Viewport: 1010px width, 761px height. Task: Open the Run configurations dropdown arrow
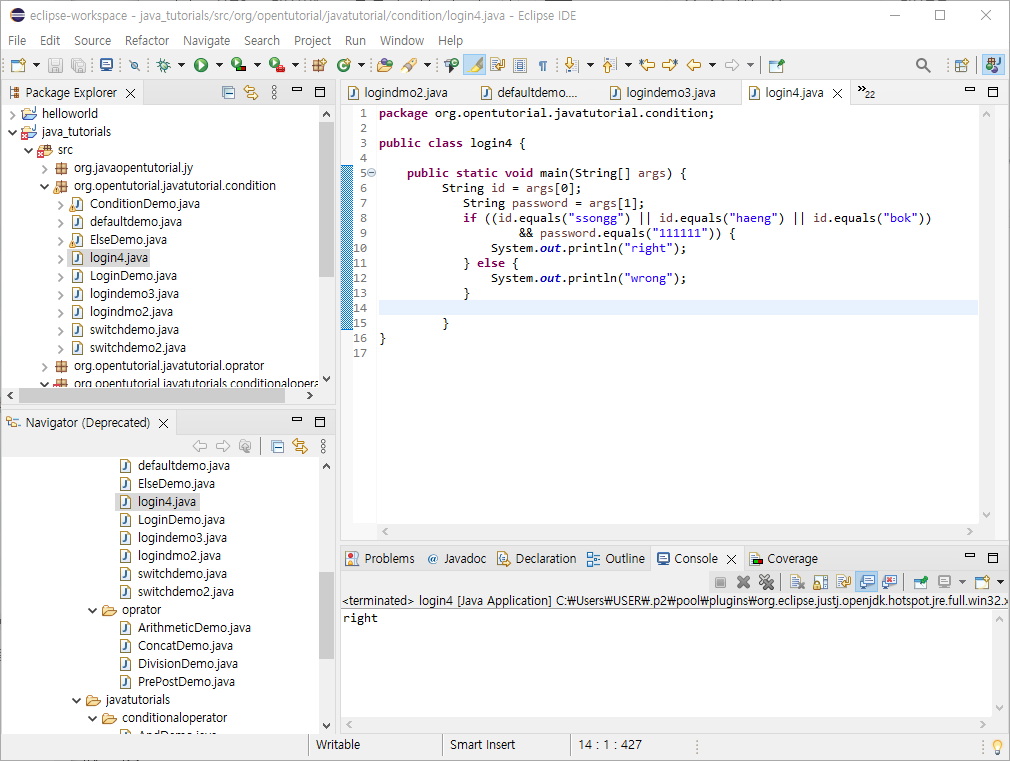click(219, 65)
